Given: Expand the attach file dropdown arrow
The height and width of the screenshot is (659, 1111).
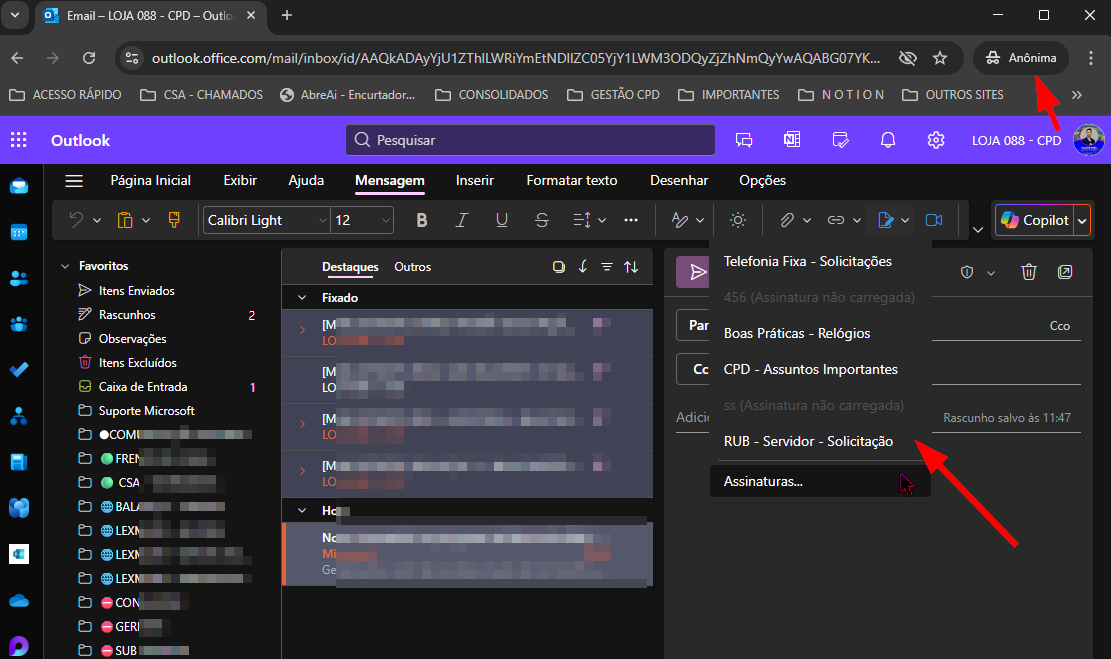Looking at the screenshot, I should [806, 220].
